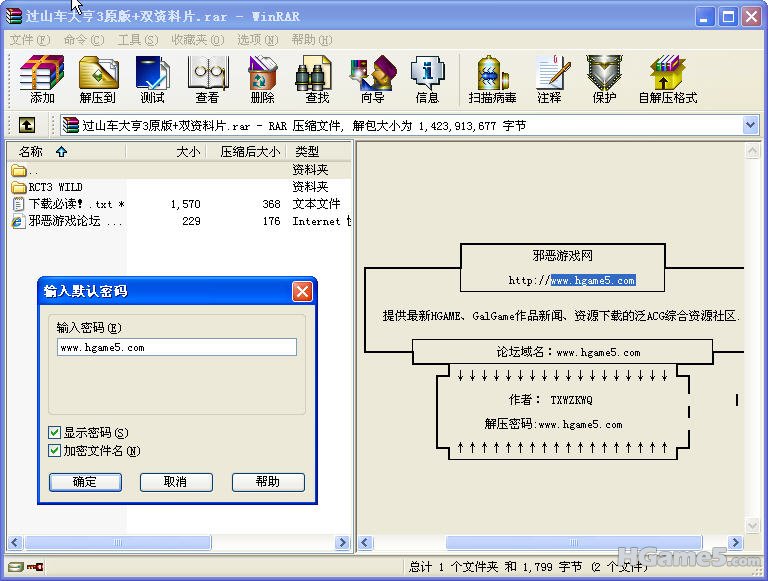Image resolution: width=768 pixels, height=581 pixels.
Task: Open the 选项(N) menu
Action: pos(258,40)
